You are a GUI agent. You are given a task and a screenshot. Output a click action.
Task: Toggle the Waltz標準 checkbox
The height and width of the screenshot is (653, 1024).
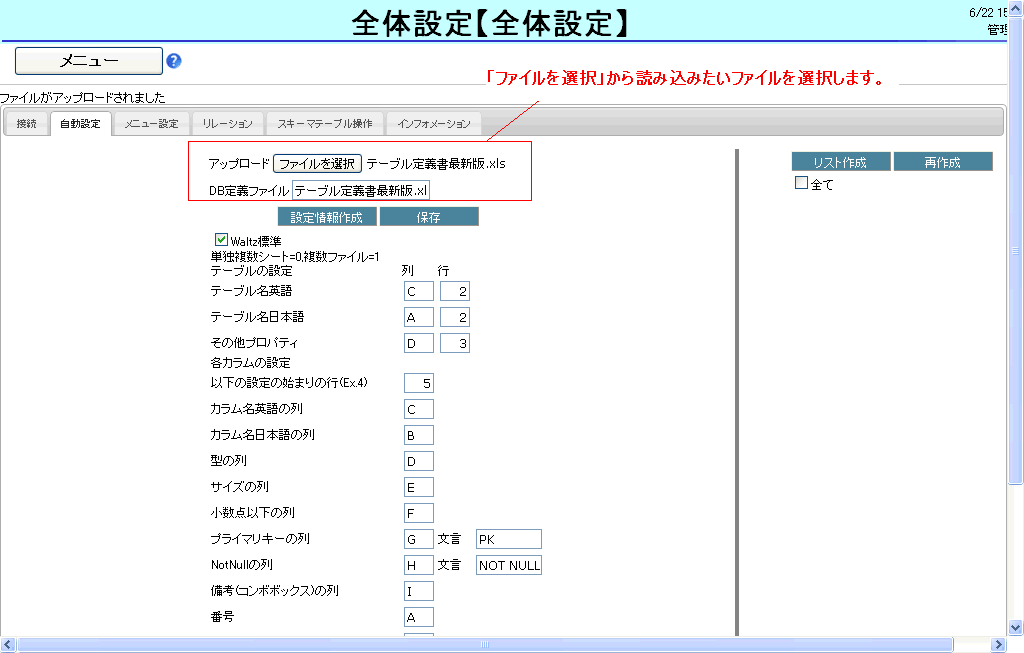(x=221, y=240)
